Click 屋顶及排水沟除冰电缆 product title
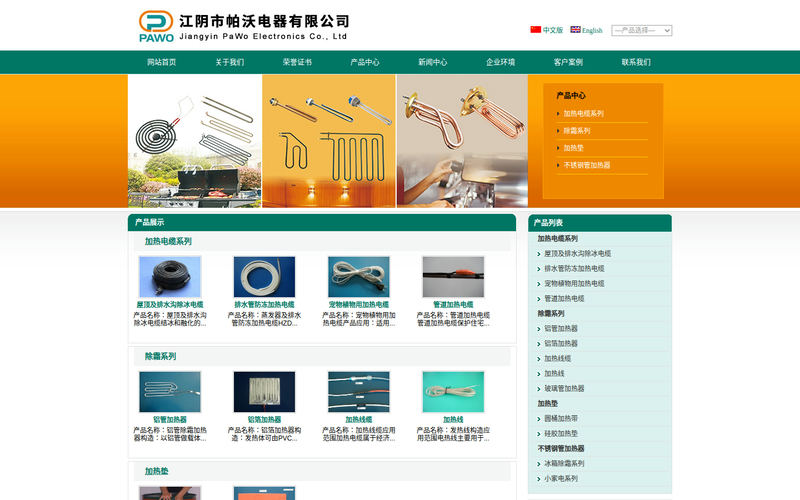 pyautogui.click(x=170, y=305)
